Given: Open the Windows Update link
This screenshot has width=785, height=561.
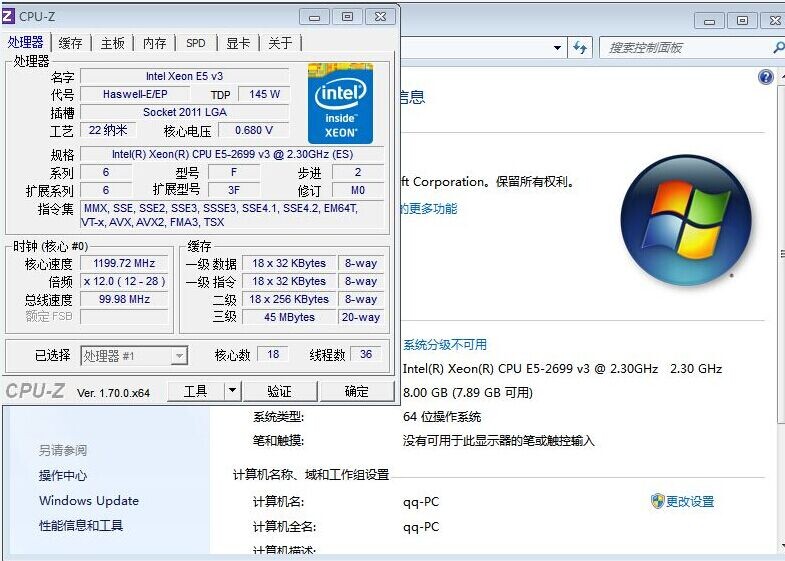Looking at the screenshot, I should [x=89, y=500].
